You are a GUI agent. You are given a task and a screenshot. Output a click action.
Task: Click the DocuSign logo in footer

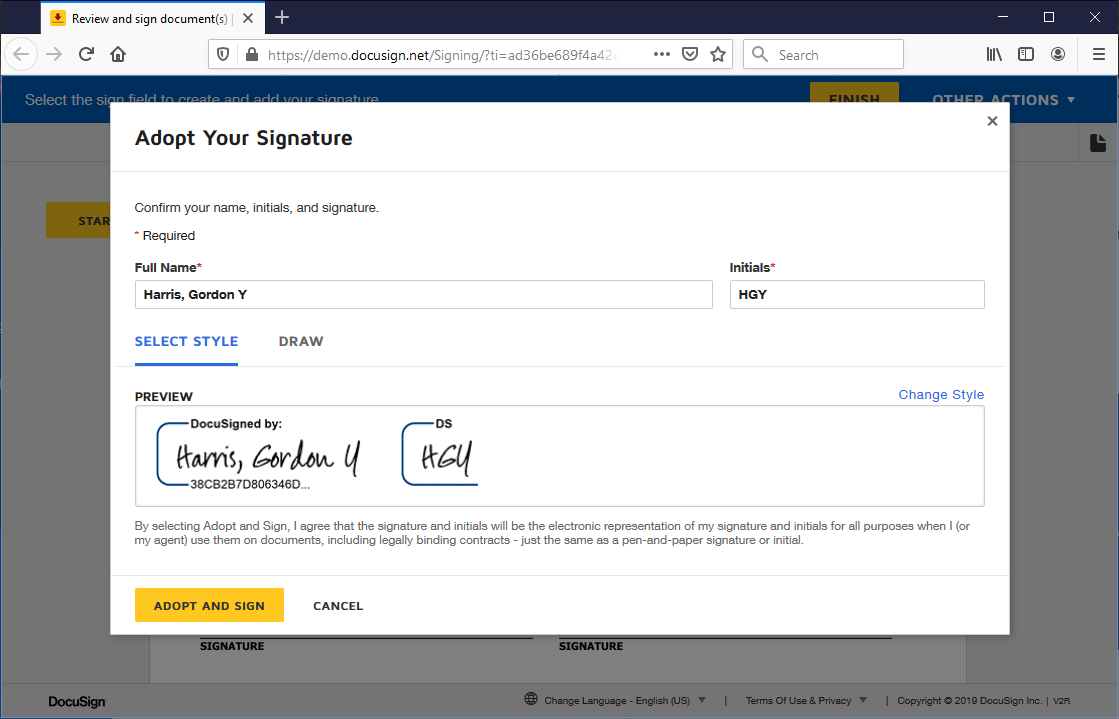77,702
